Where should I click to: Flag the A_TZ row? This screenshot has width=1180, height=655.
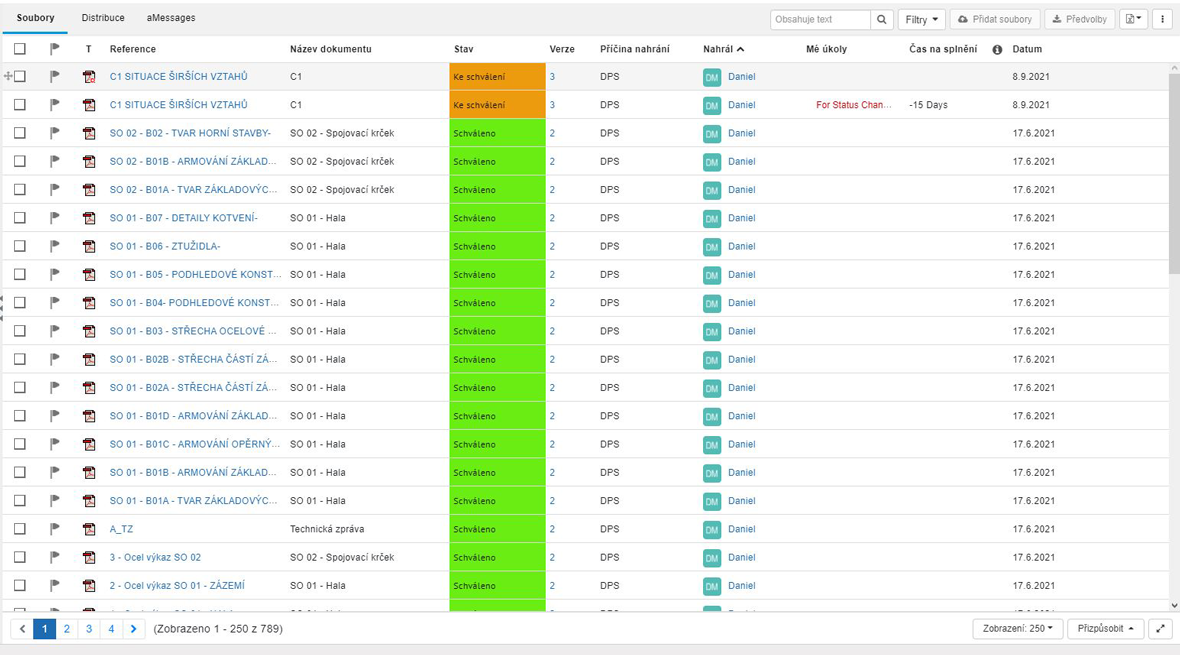click(54, 529)
